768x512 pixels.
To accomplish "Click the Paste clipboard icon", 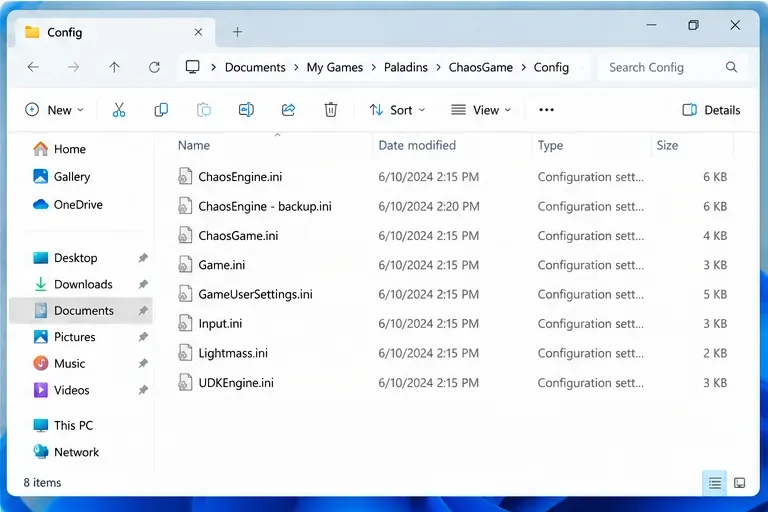I will tap(204, 110).
